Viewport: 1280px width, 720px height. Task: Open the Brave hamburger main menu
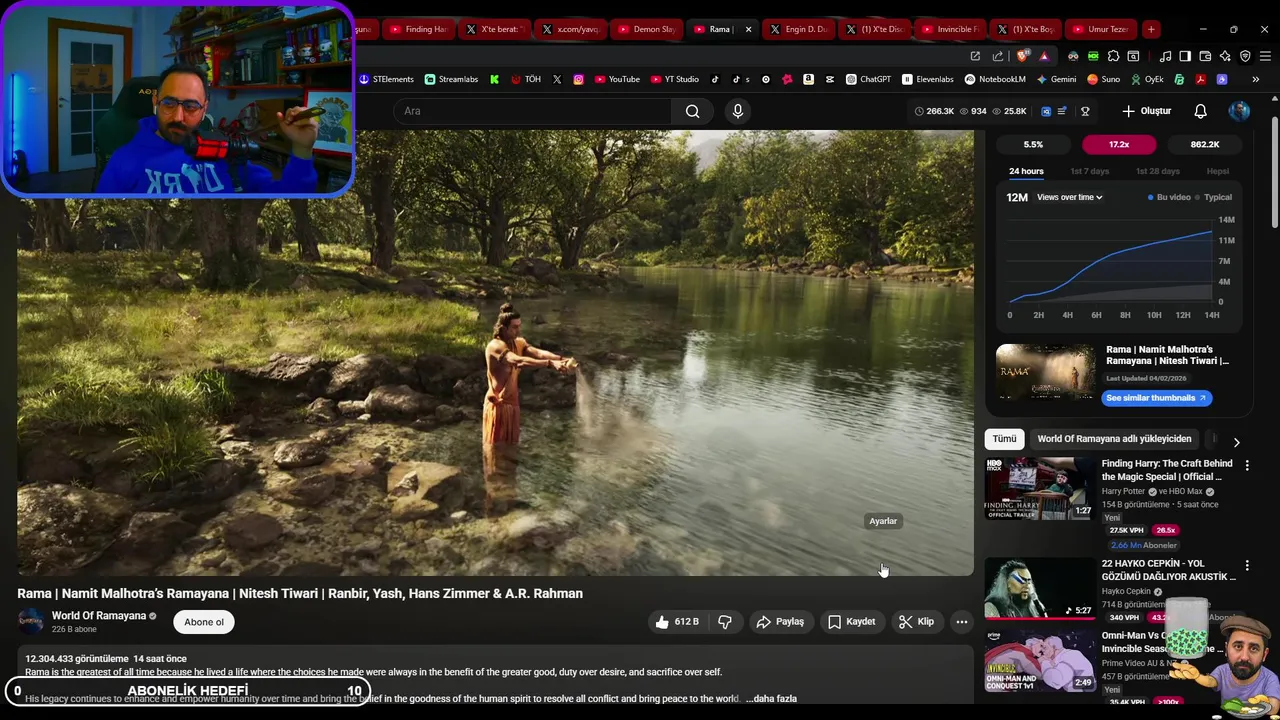click(x=1265, y=56)
